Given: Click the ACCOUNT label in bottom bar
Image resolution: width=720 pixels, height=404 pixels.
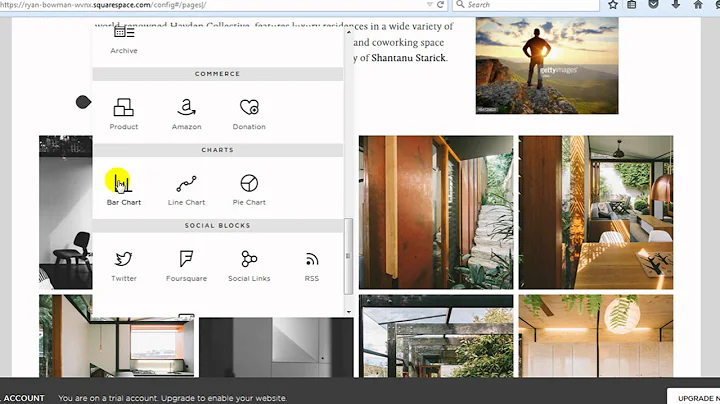Looking at the screenshot, I should coord(24,398).
